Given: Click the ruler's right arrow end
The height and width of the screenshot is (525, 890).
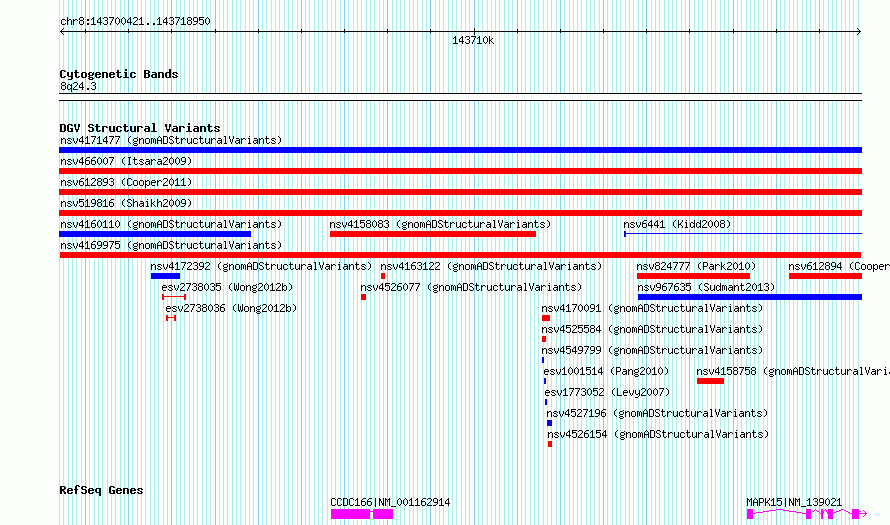Looking at the screenshot, I should click(x=859, y=32).
